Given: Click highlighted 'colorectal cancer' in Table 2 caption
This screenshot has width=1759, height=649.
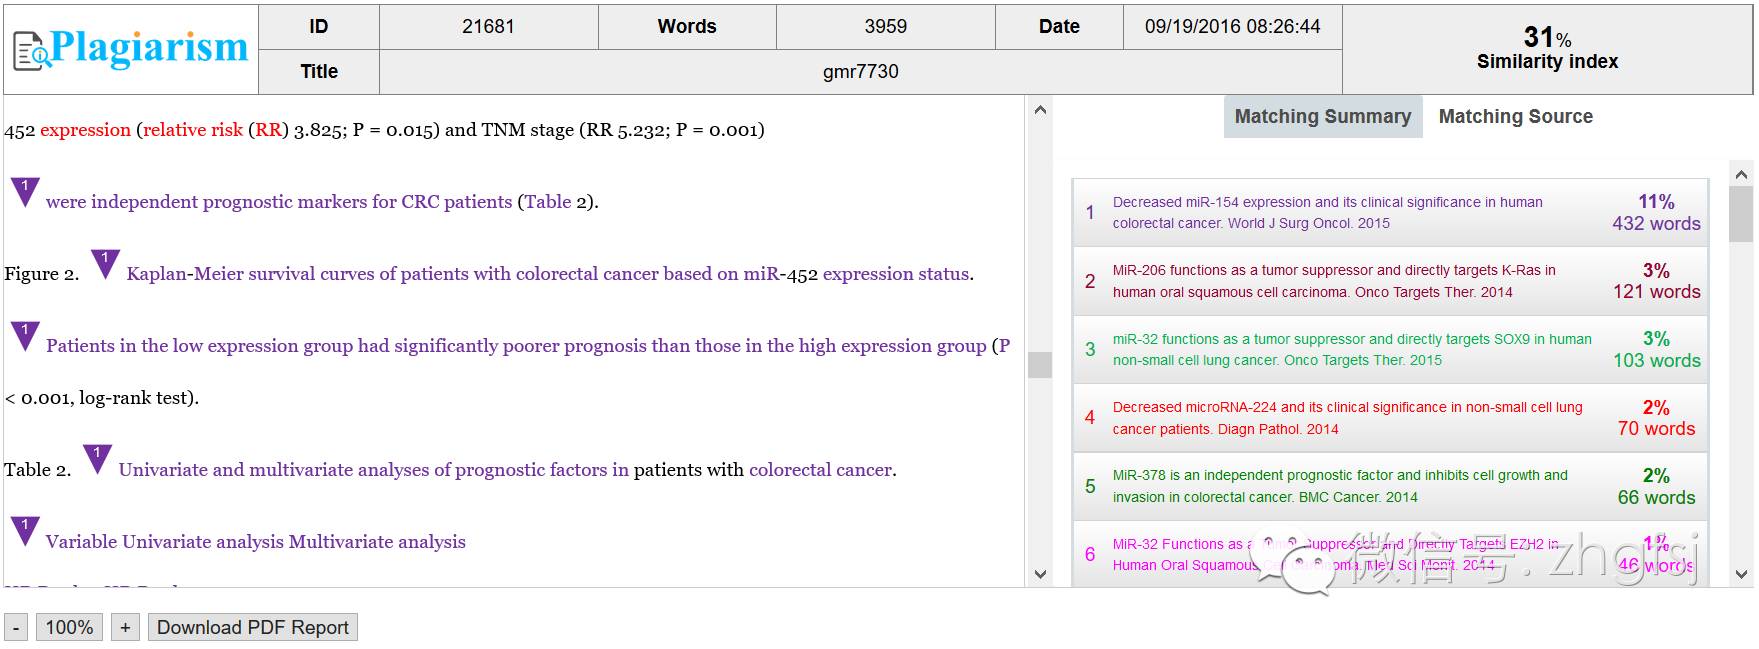Looking at the screenshot, I should coord(820,470).
